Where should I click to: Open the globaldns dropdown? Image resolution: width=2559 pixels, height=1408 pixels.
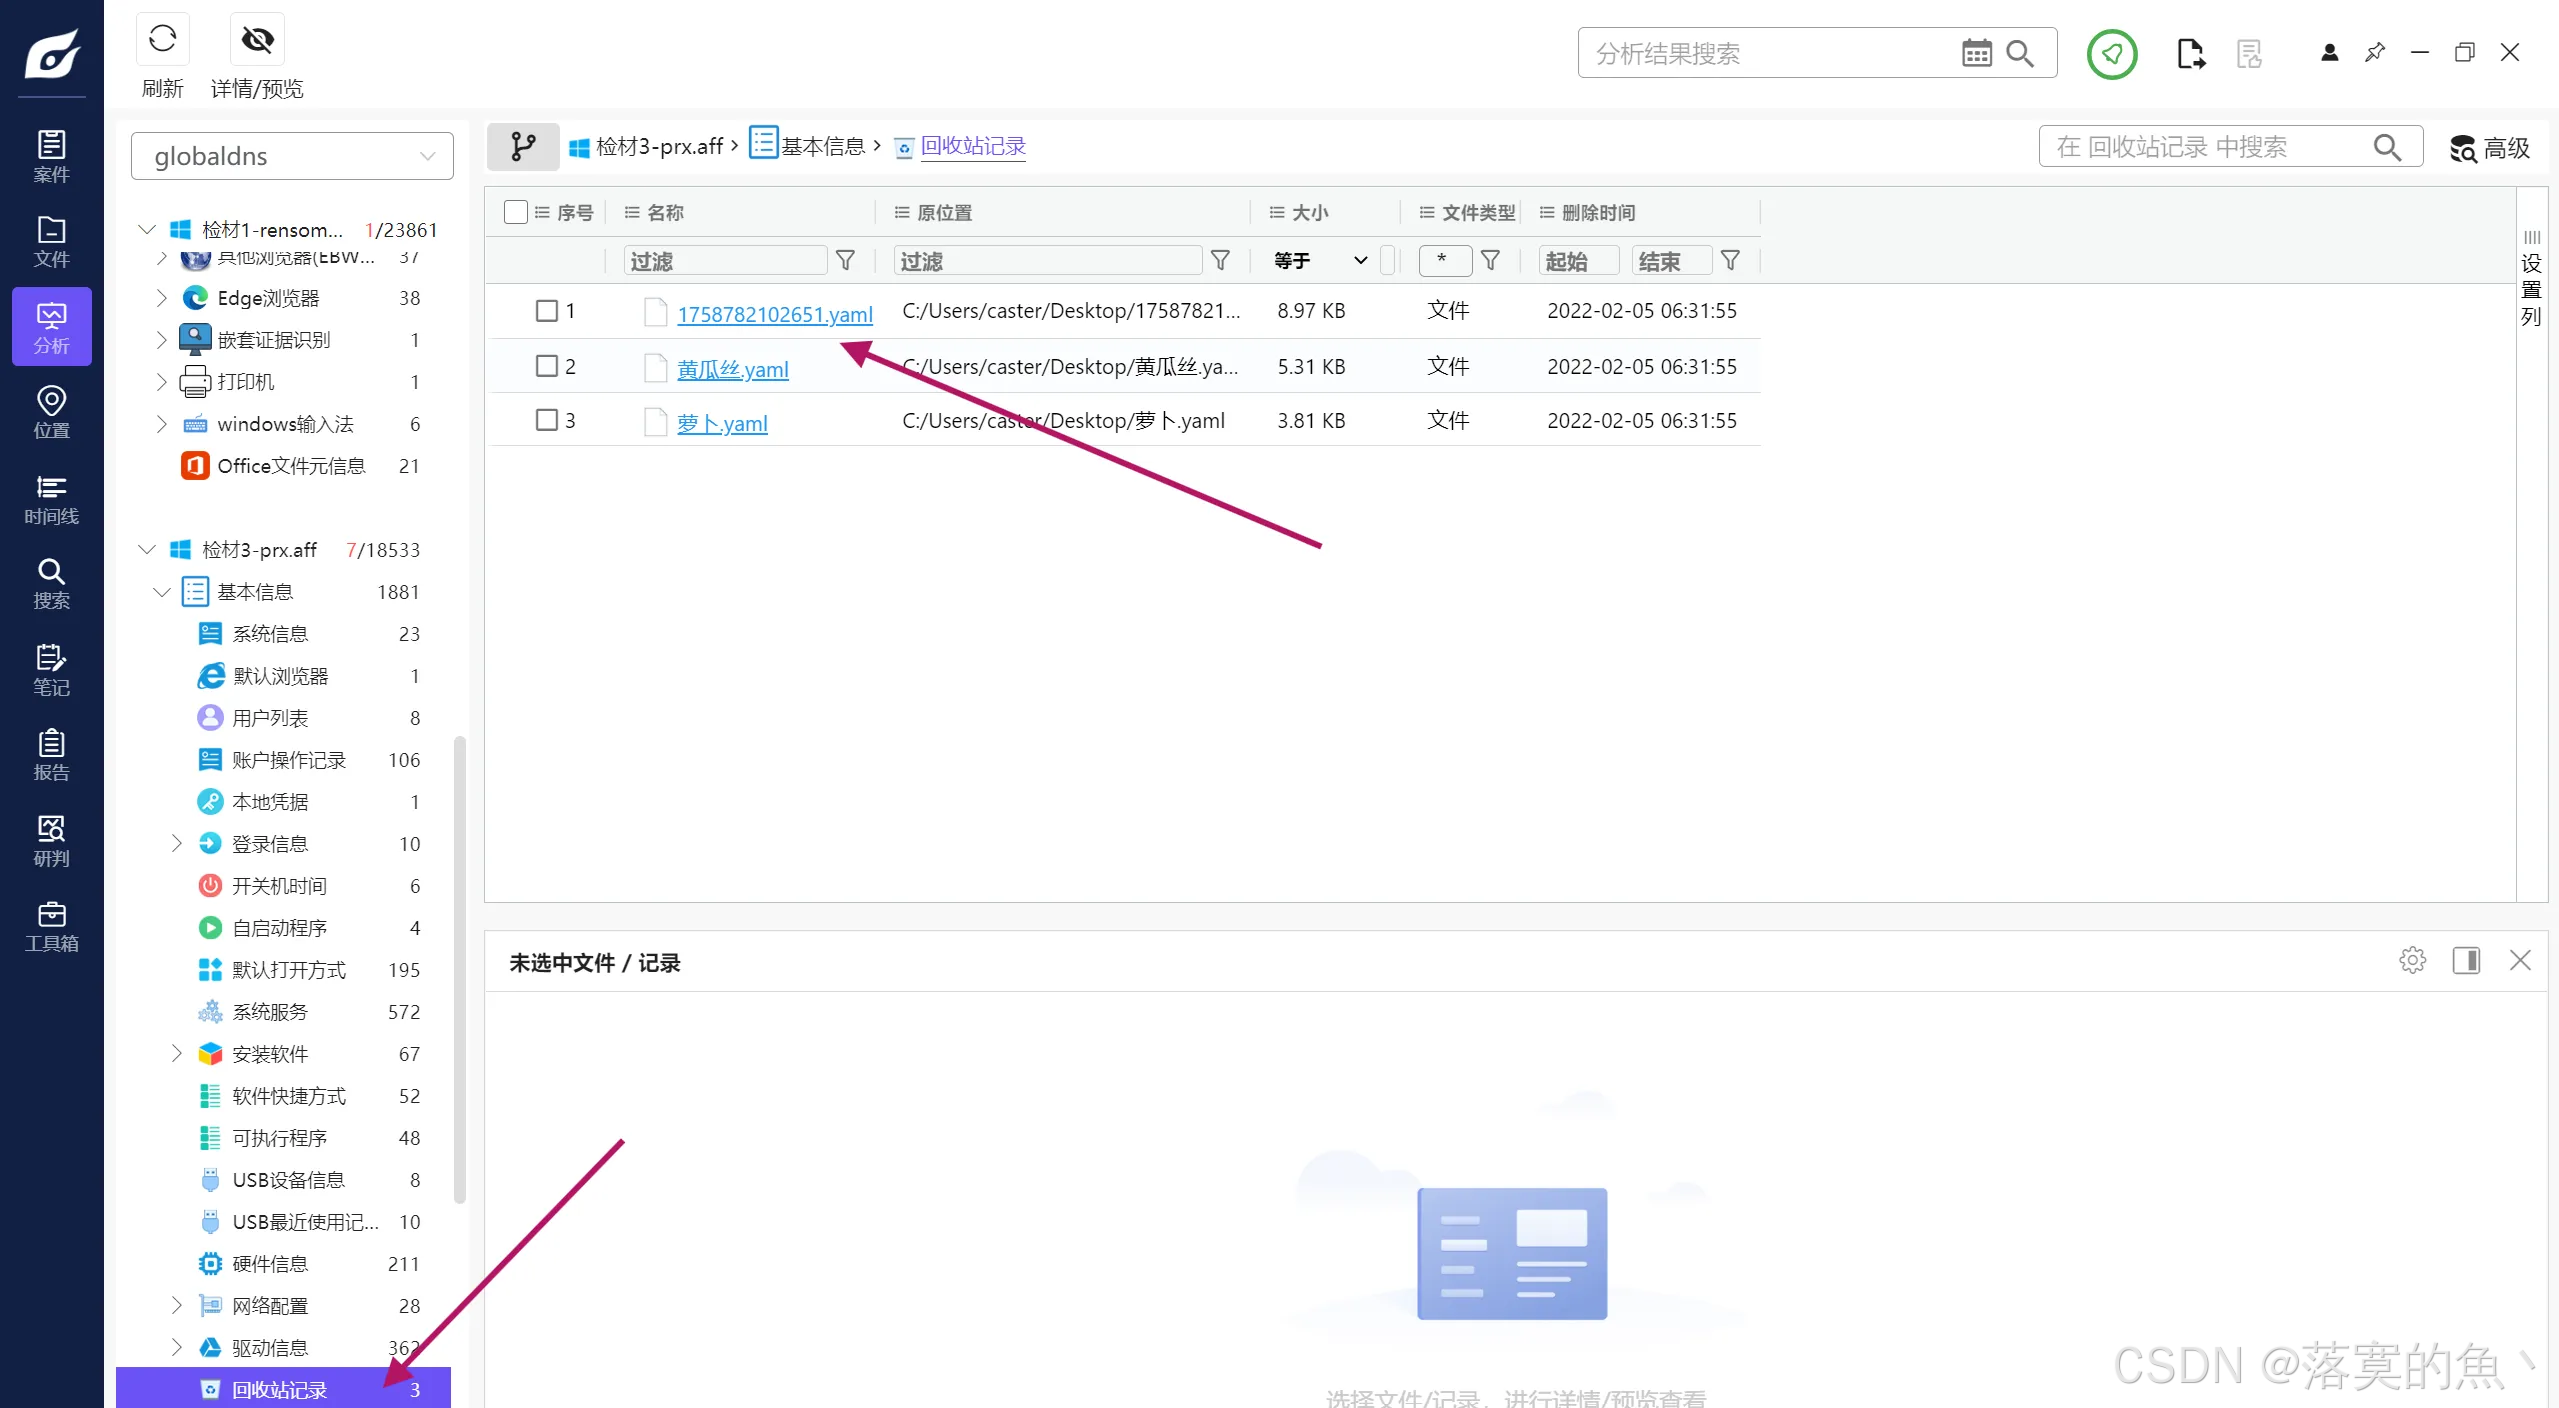tap(292, 156)
